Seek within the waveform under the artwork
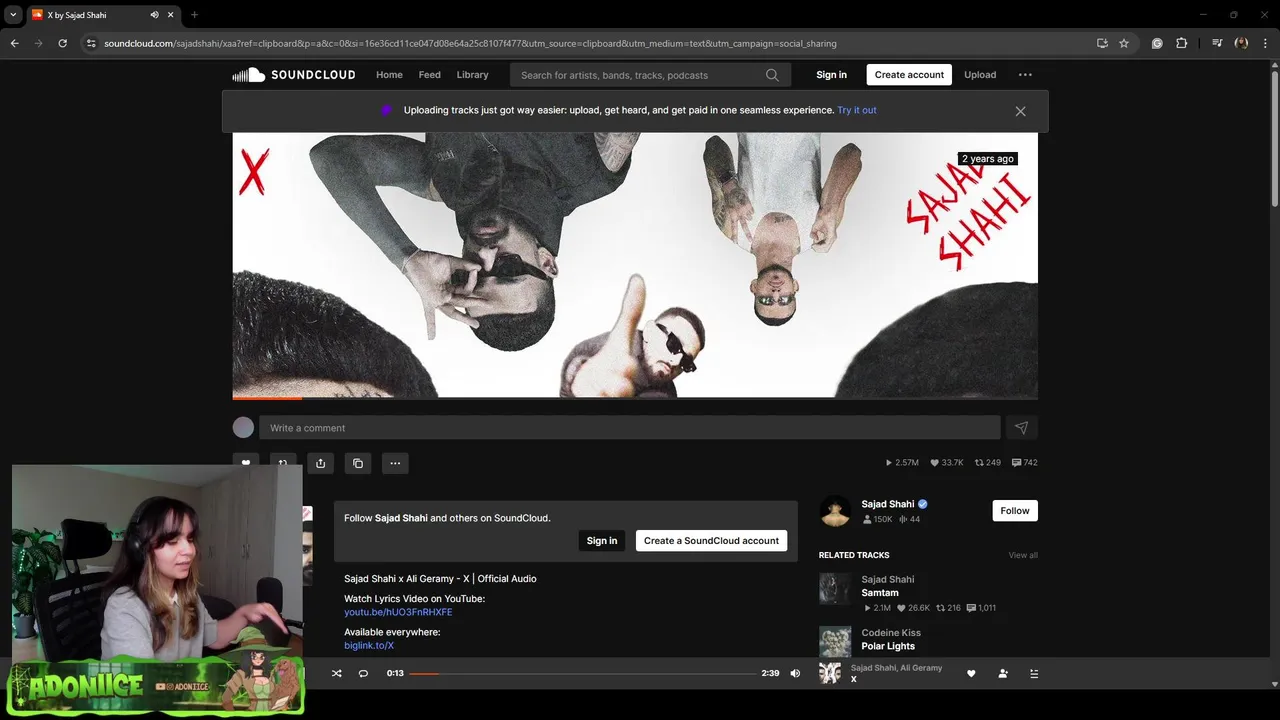Screen dimensions: 1280x720 tap(635, 398)
